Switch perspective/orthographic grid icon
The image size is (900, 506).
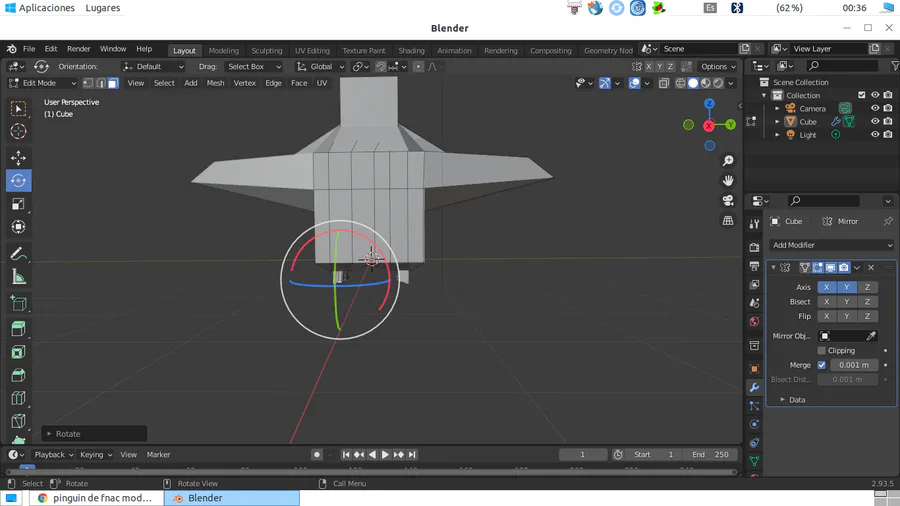(728, 221)
